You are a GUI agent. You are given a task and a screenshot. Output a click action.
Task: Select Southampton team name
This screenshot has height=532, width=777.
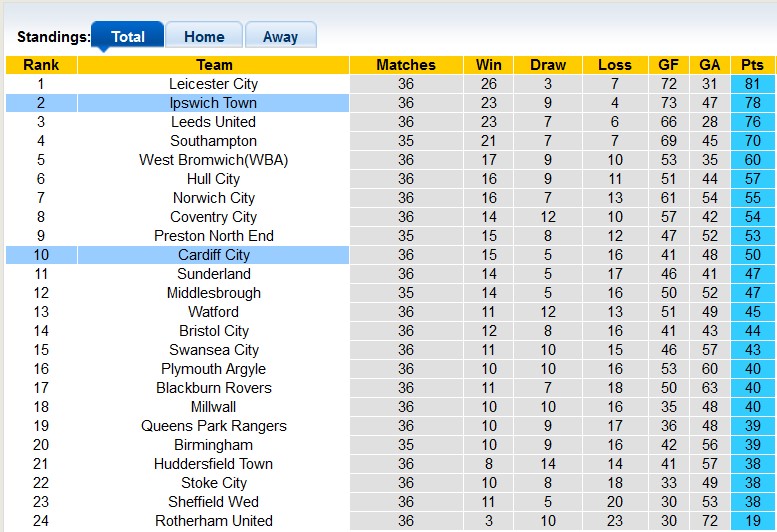(213, 141)
